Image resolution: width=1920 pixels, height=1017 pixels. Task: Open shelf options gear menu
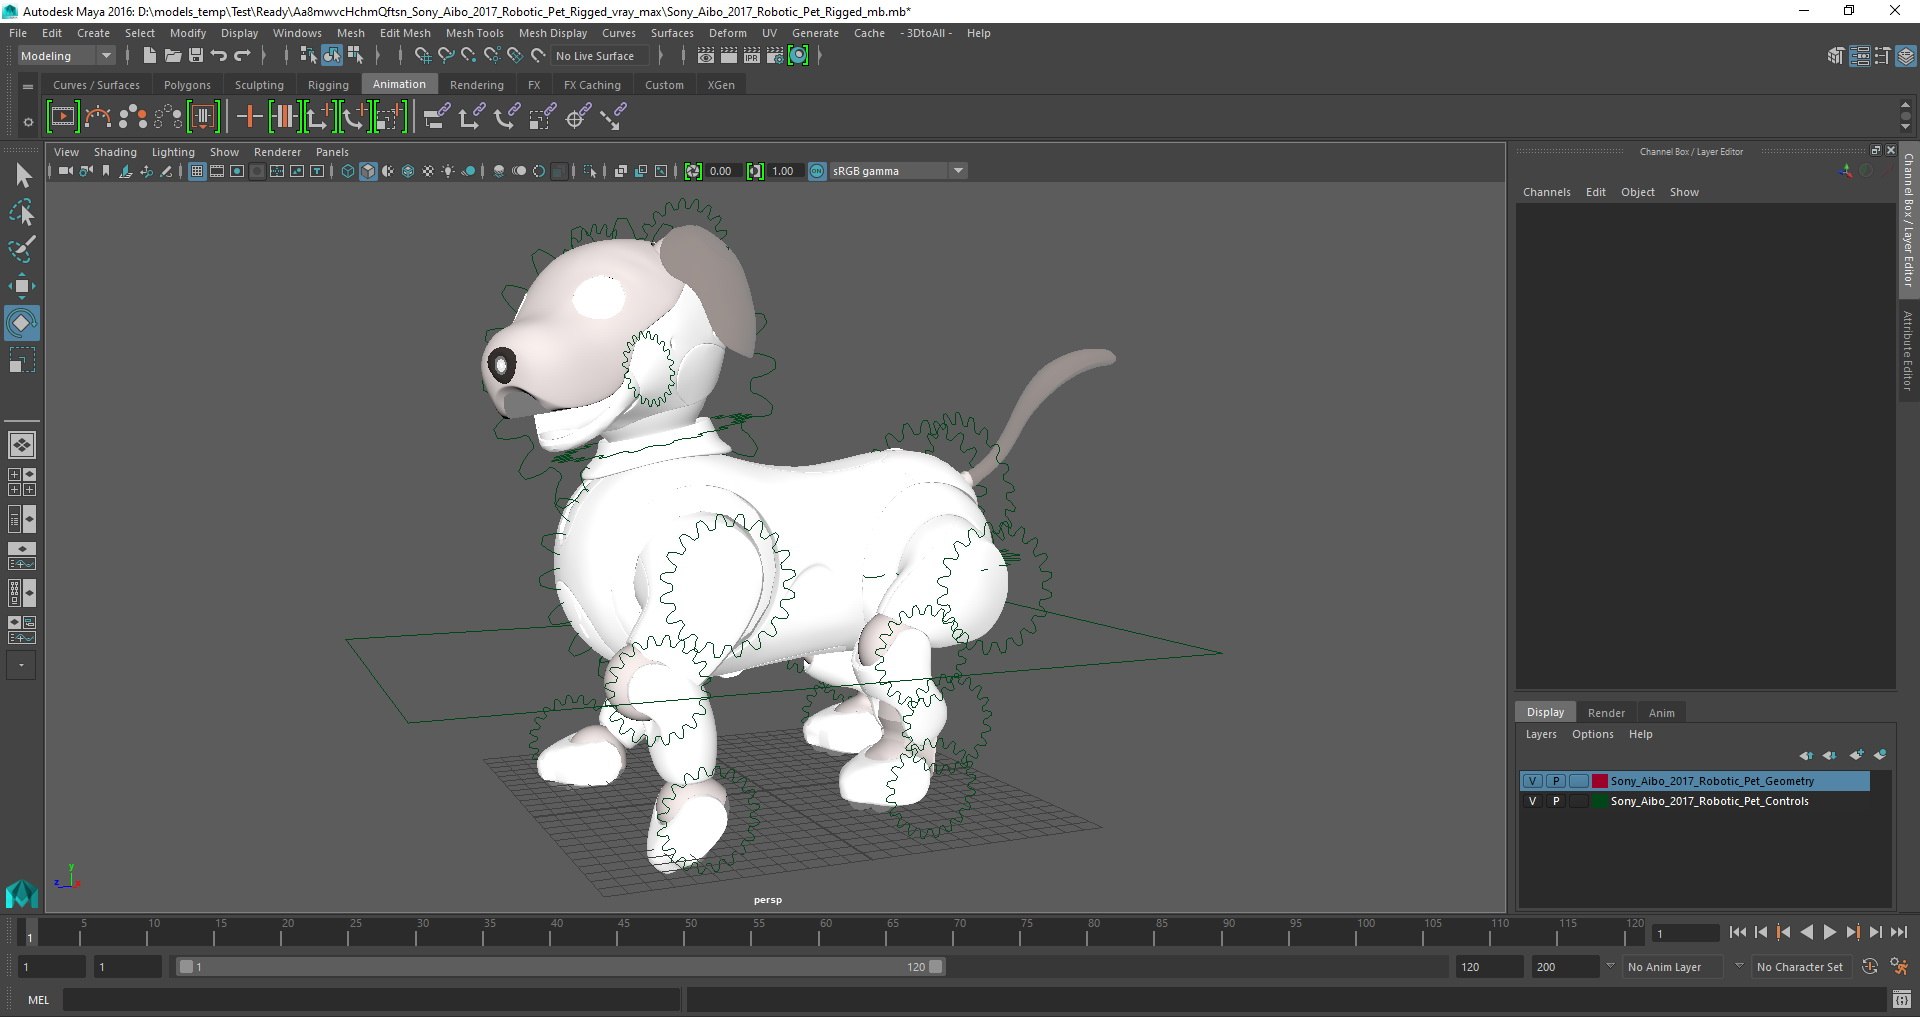pos(28,122)
